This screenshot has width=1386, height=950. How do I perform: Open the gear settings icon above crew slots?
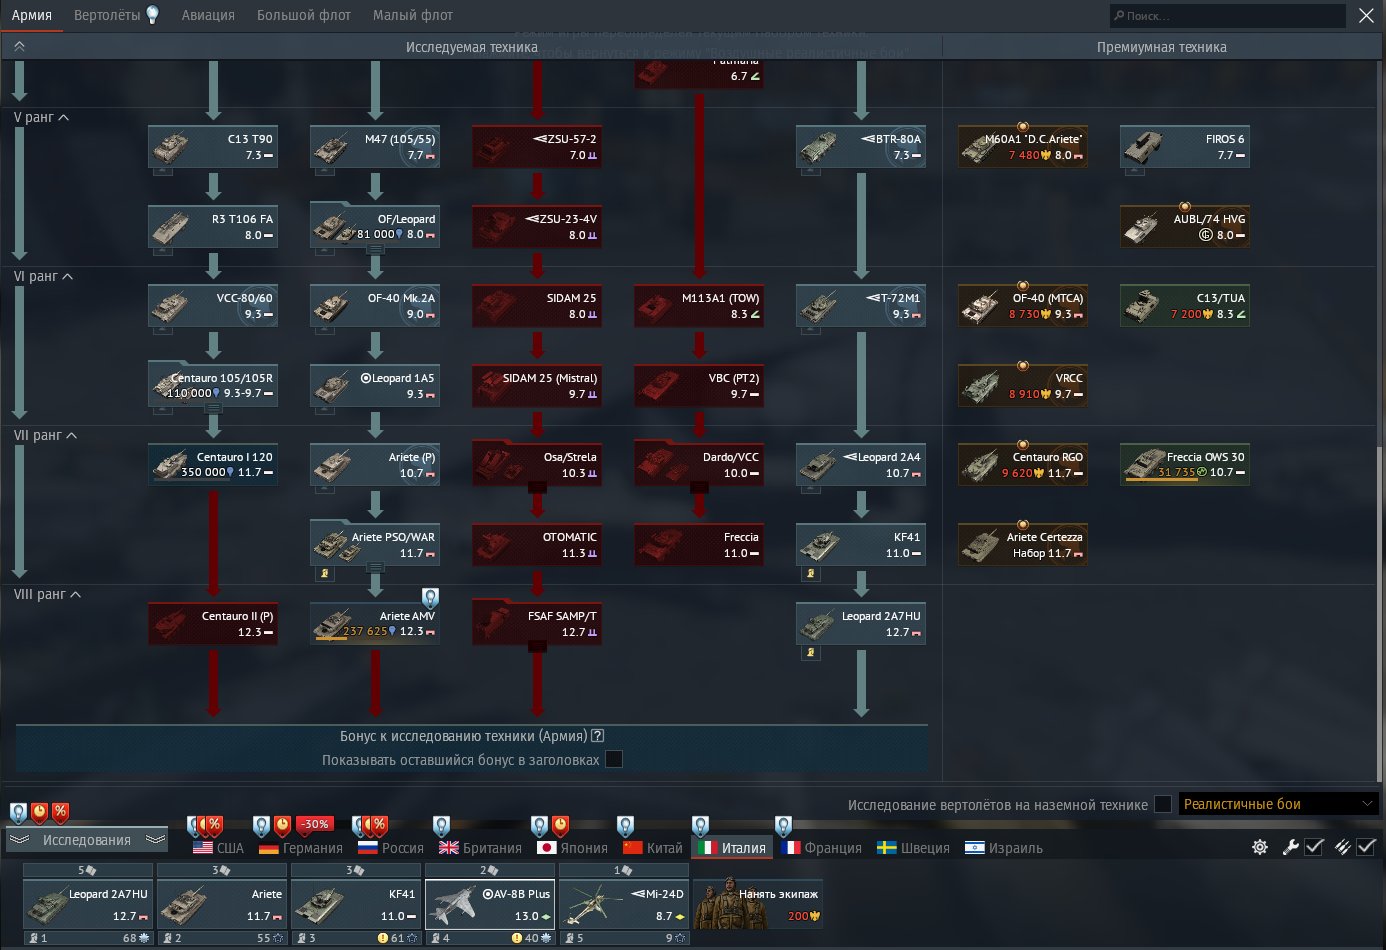pos(1260,847)
